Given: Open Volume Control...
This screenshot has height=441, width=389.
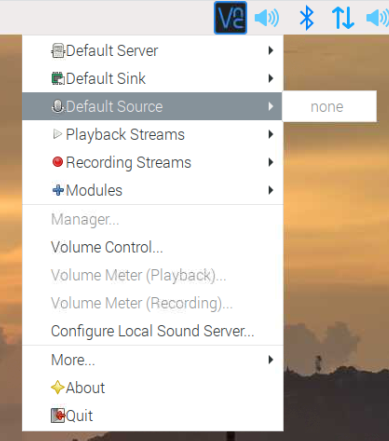Looking at the screenshot, I should click(x=107, y=247).
